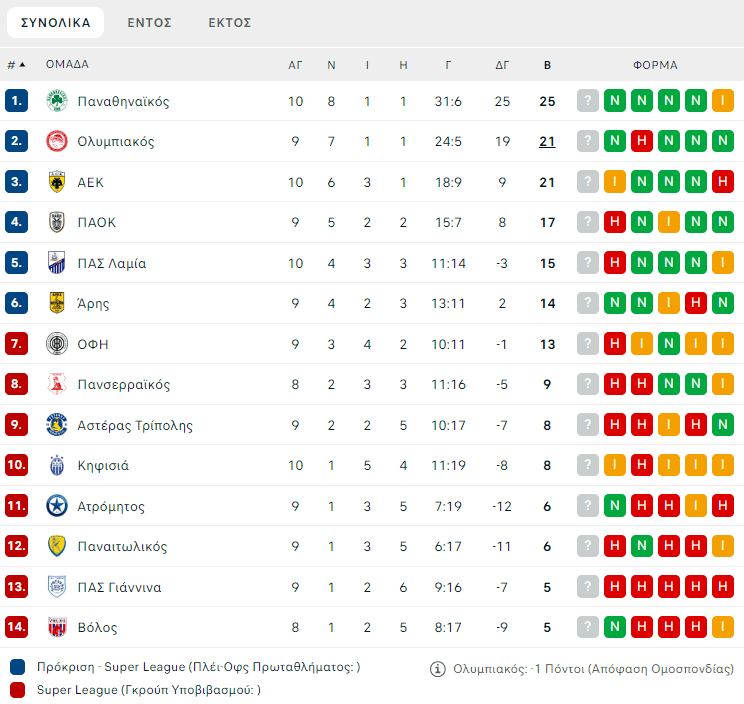
Task: Open the ΠΑΣ Λαμία team link
Action: coord(111,263)
